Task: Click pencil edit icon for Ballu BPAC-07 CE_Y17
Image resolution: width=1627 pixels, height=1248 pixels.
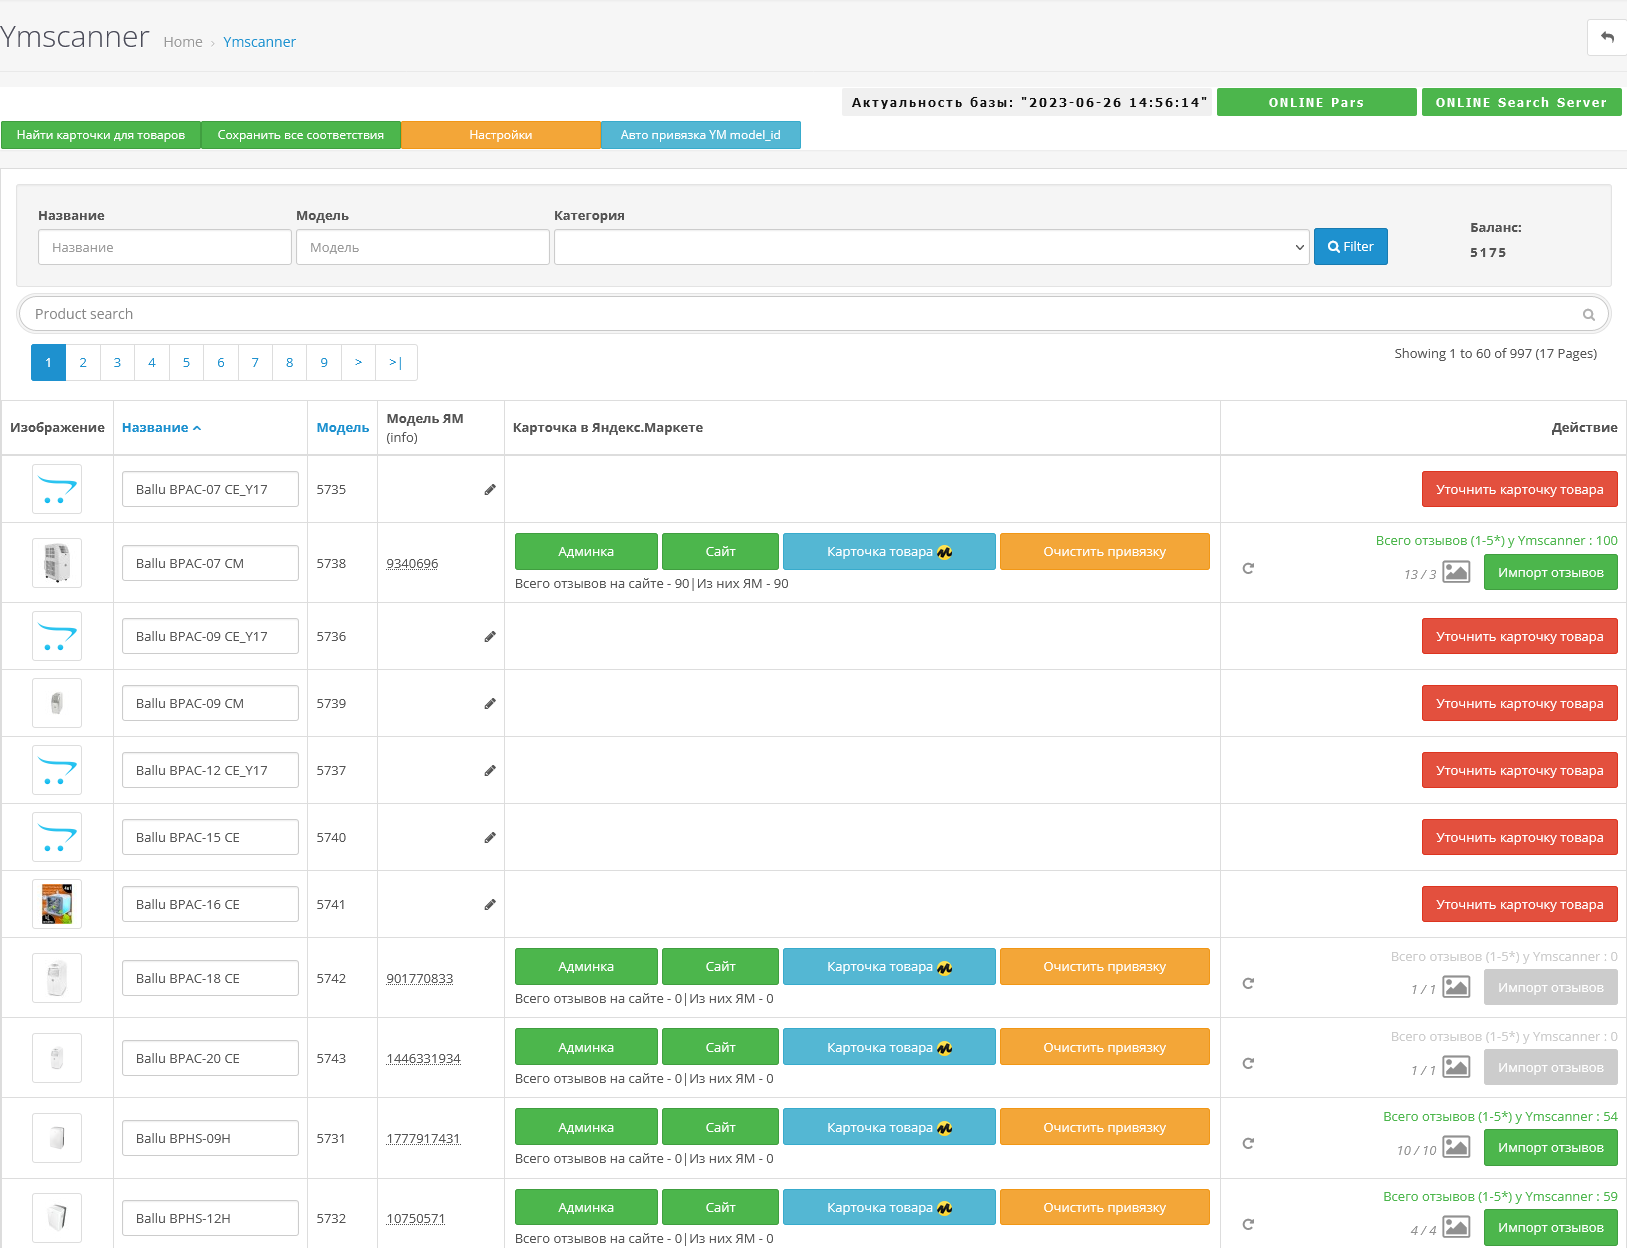Action: pyautogui.click(x=490, y=489)
